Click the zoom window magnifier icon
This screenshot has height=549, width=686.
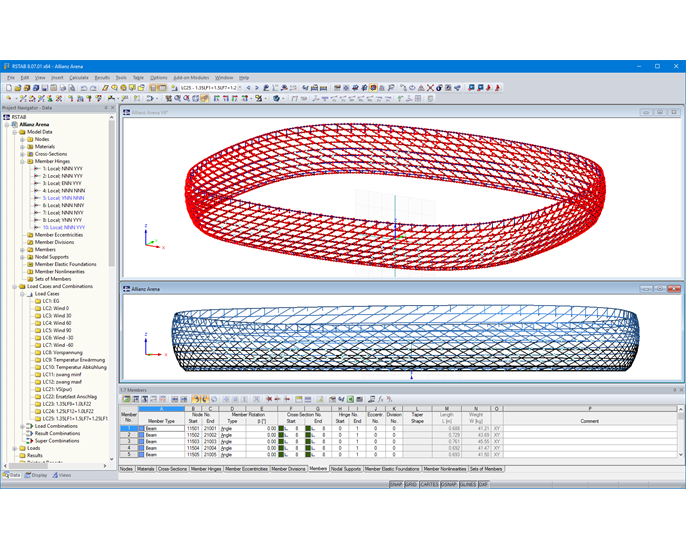(178, 98)
